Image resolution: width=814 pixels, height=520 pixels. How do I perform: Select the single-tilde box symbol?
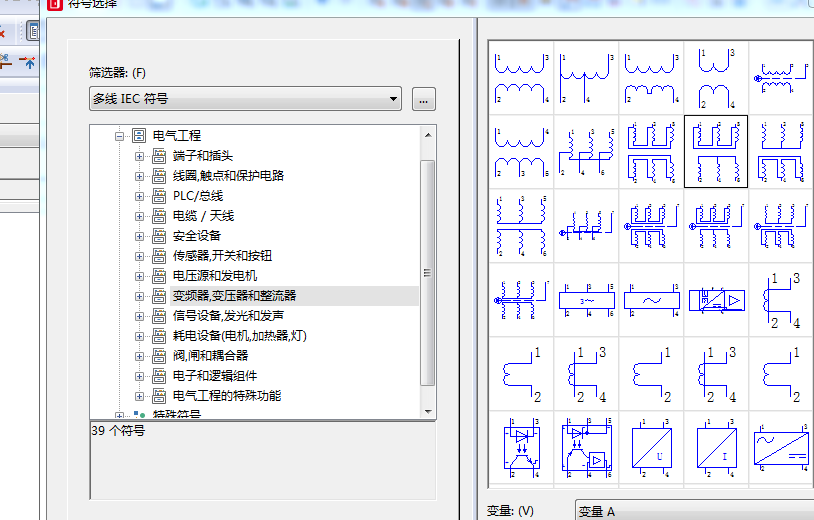point(653,301)
